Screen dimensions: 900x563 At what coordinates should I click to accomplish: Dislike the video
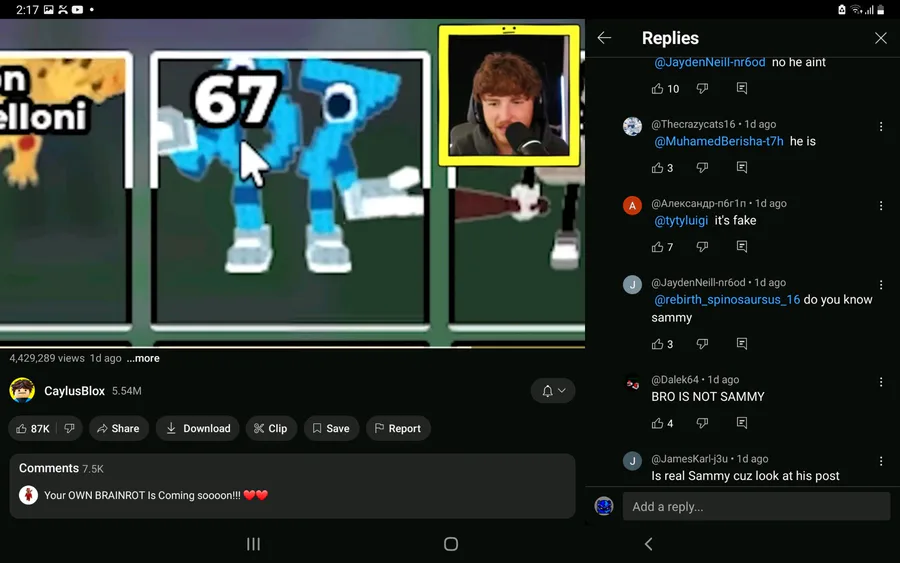pos(70,429)
